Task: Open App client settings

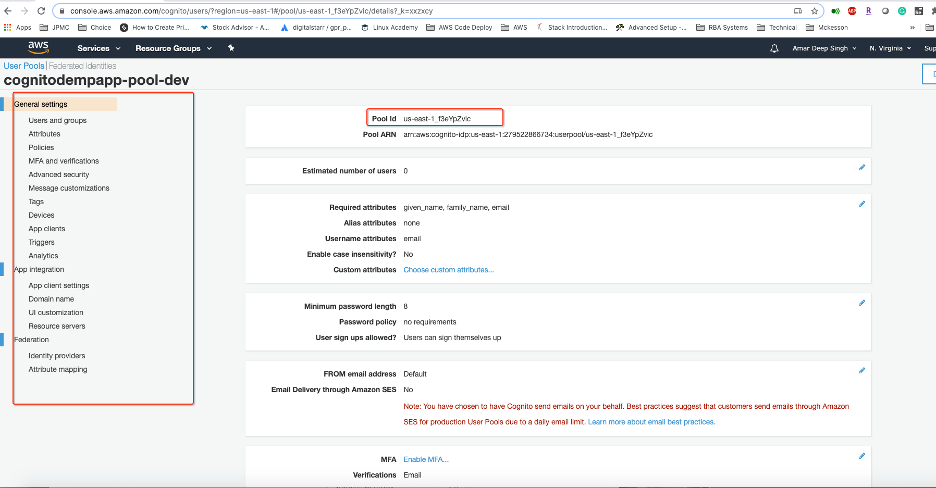Action: point(58,286)
